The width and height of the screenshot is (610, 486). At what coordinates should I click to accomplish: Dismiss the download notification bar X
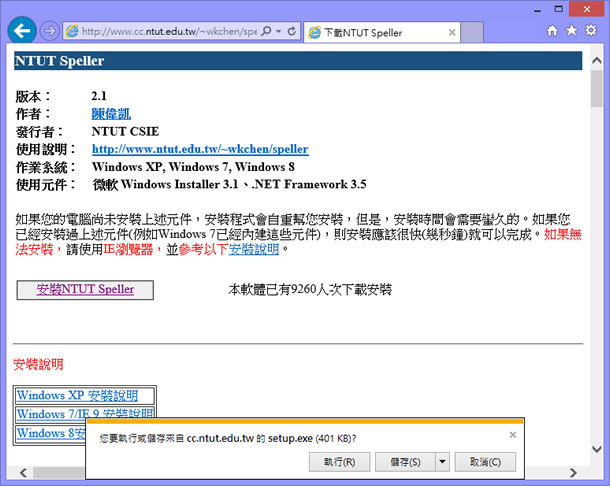point(513,435)
